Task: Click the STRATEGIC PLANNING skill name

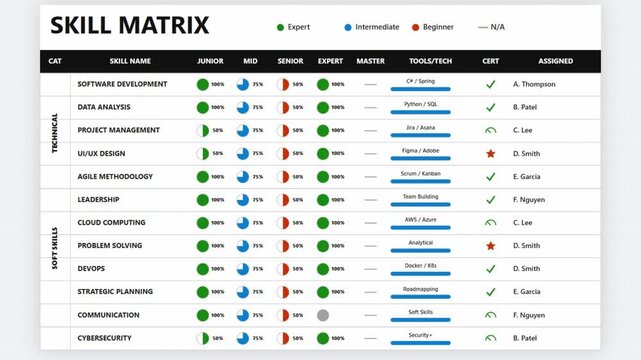Action: coord(115,292)
